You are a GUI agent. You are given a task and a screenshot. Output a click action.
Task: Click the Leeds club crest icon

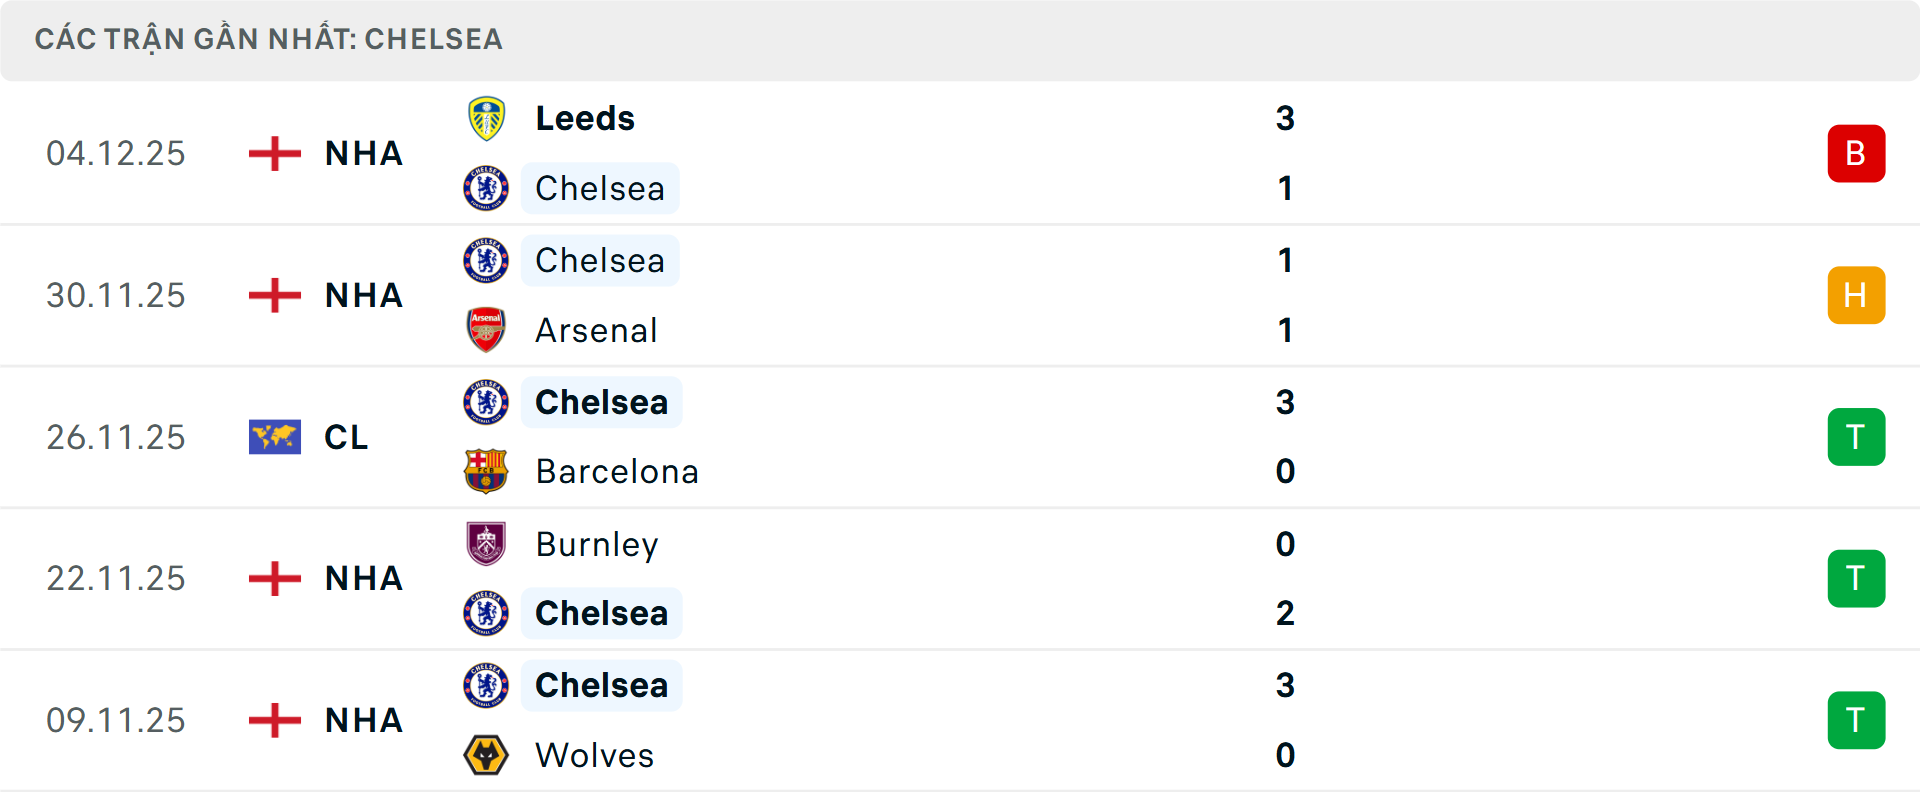[x=486, y=117]
